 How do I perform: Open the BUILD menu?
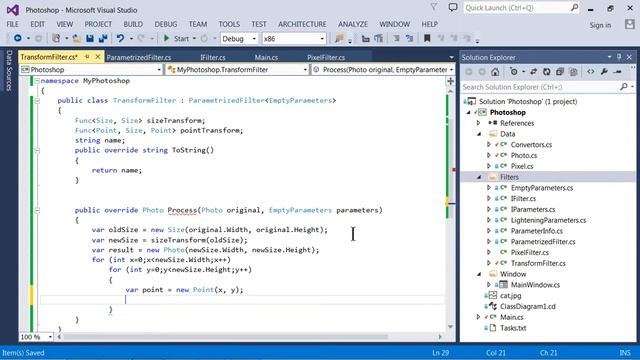[133, 24]
